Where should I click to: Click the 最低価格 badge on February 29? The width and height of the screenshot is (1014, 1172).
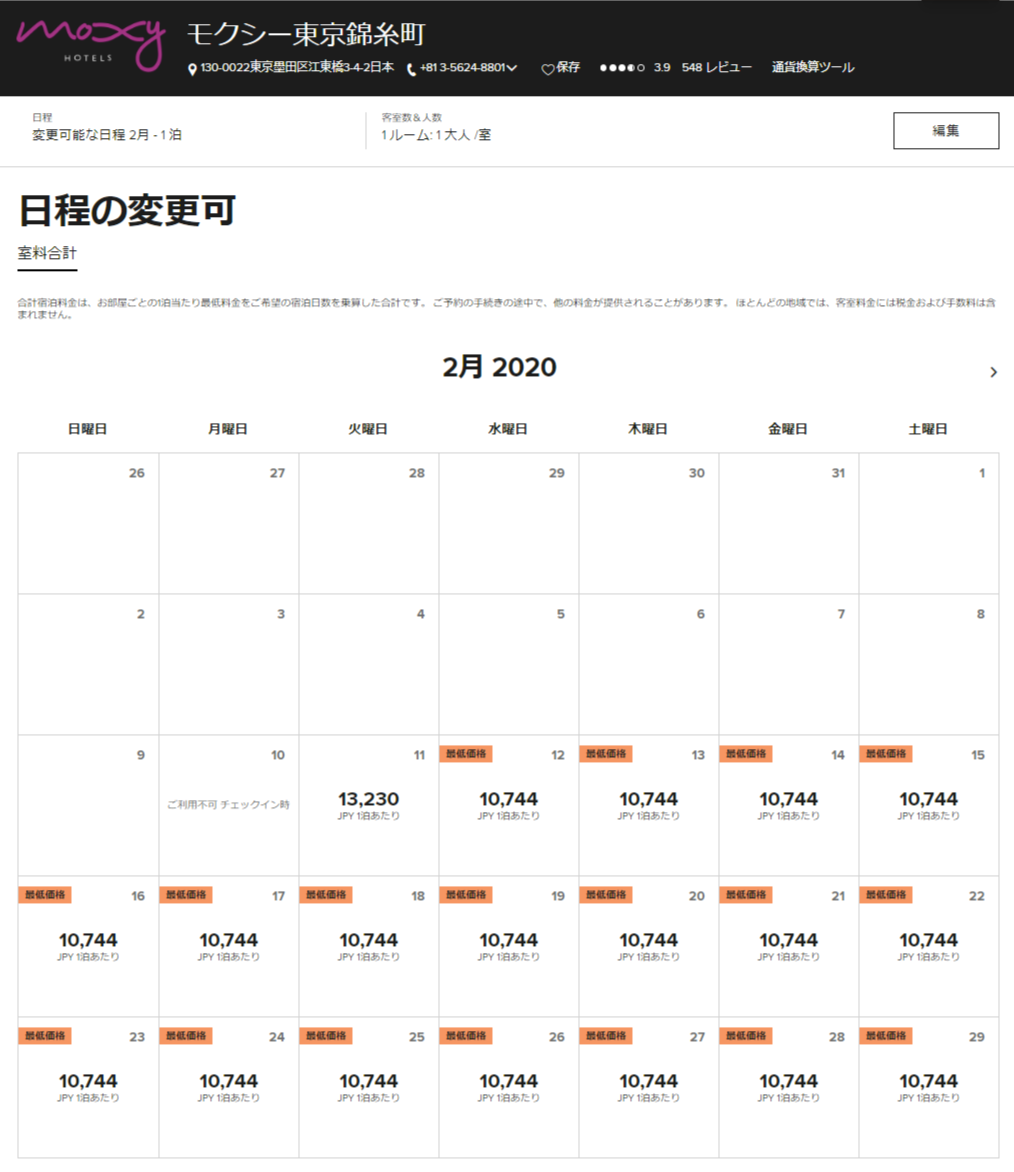(885, 1036)
